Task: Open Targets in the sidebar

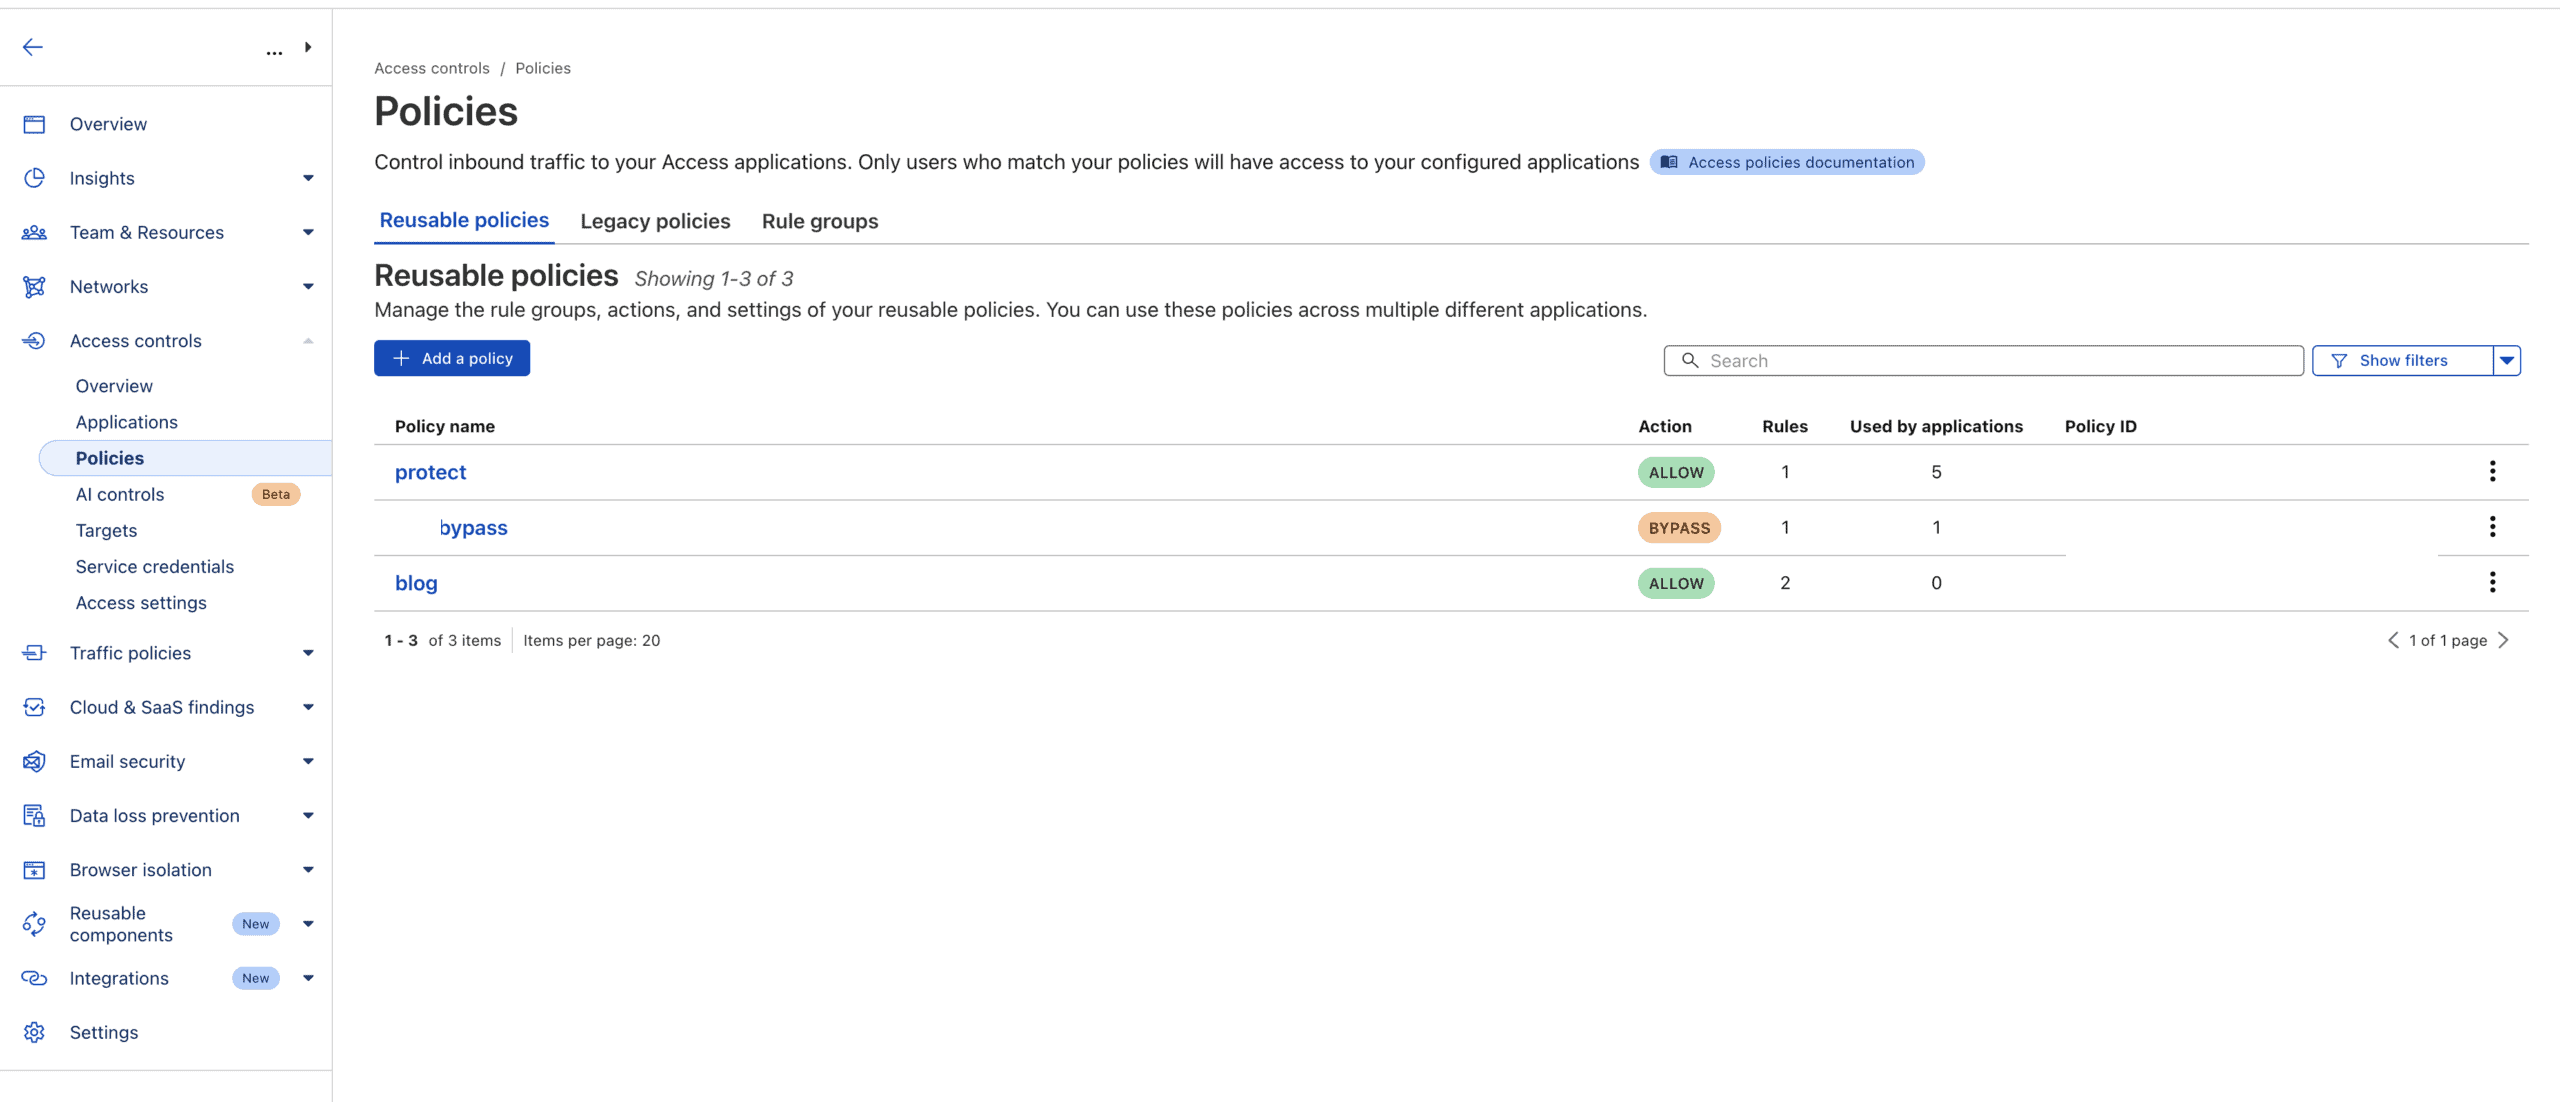Action: 106,530
